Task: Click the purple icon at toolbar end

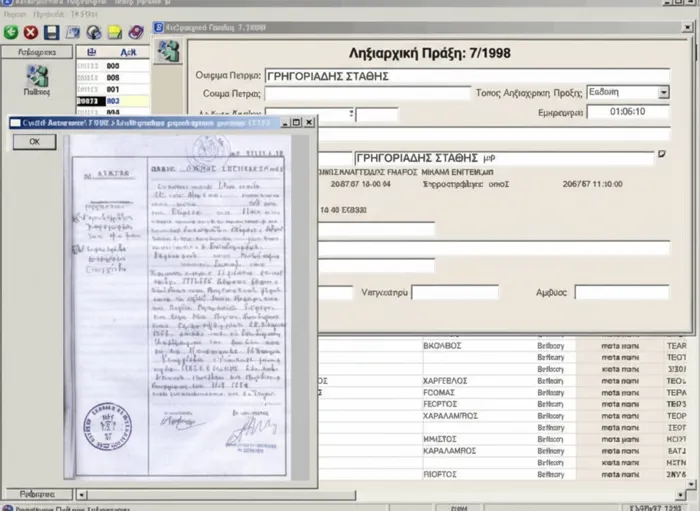Action: (135, 32)
